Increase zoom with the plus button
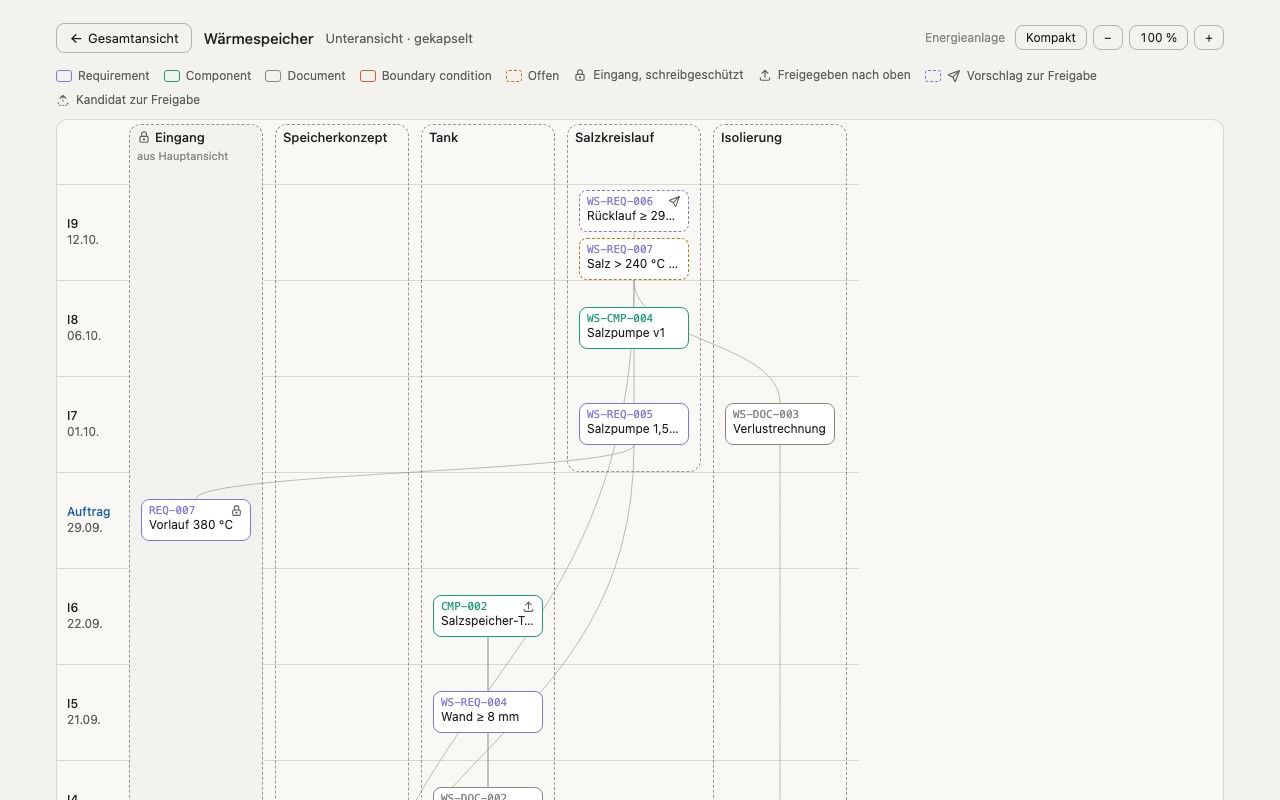The height and width of the screenshot is (800, 1280). (x=1208, y=38)
